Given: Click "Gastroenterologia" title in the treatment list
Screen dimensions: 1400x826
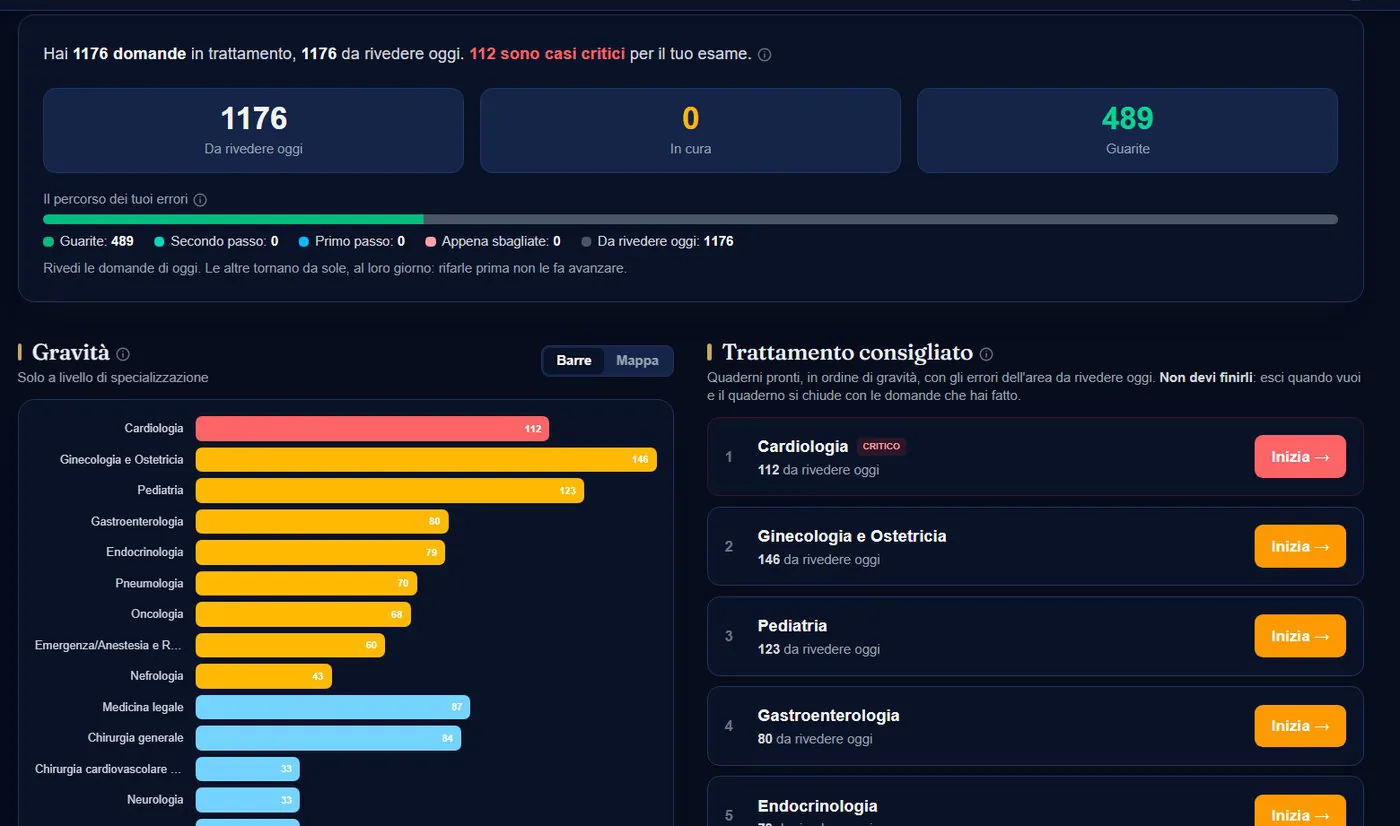Looking at the screenshot, I should pos(828,716).
